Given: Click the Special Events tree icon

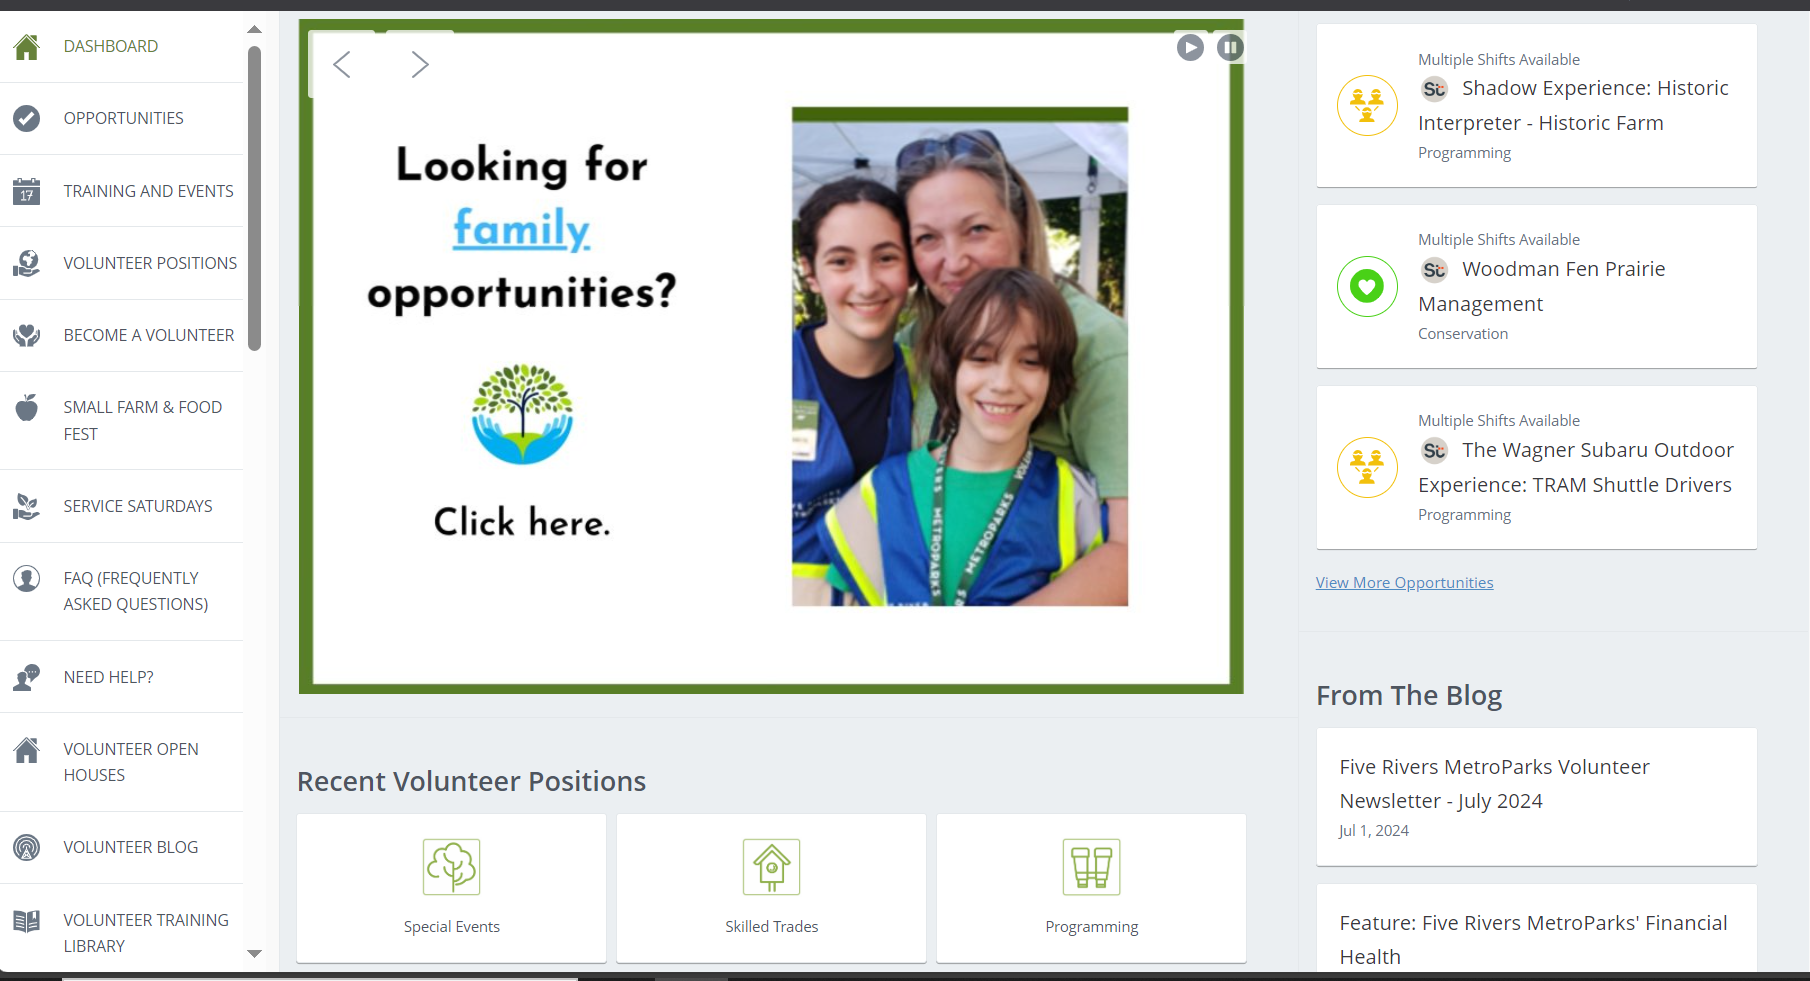Looking at the screenshot, I should click(x=452, y=867).
